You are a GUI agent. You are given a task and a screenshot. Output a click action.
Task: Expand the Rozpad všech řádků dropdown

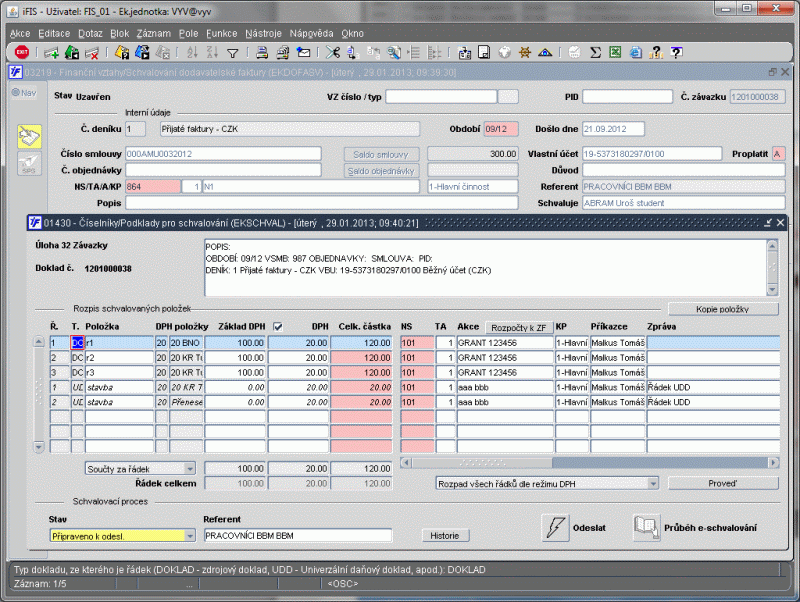click(547, 483)
